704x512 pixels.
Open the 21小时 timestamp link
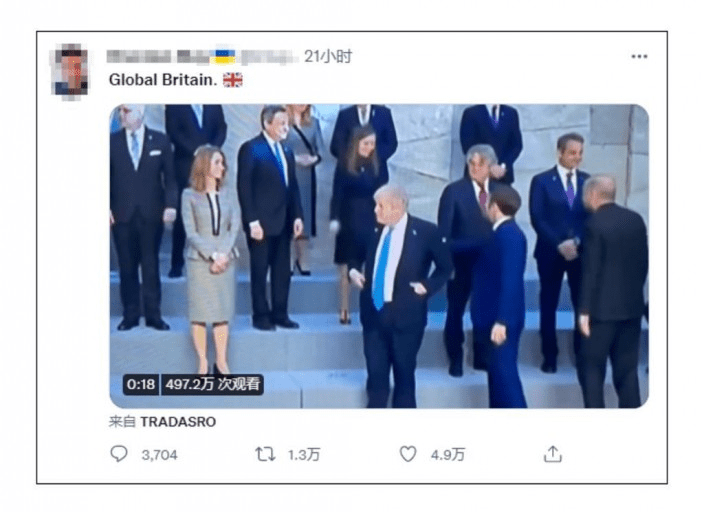[x=328, y=57]
